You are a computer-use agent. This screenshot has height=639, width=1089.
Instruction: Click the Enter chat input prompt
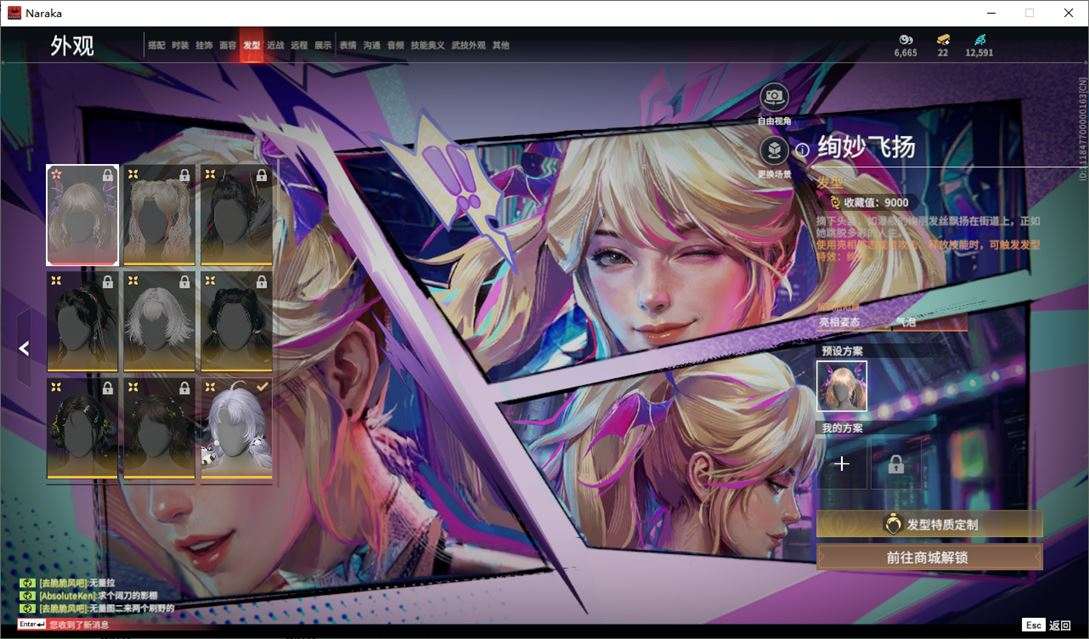[31, 624]
